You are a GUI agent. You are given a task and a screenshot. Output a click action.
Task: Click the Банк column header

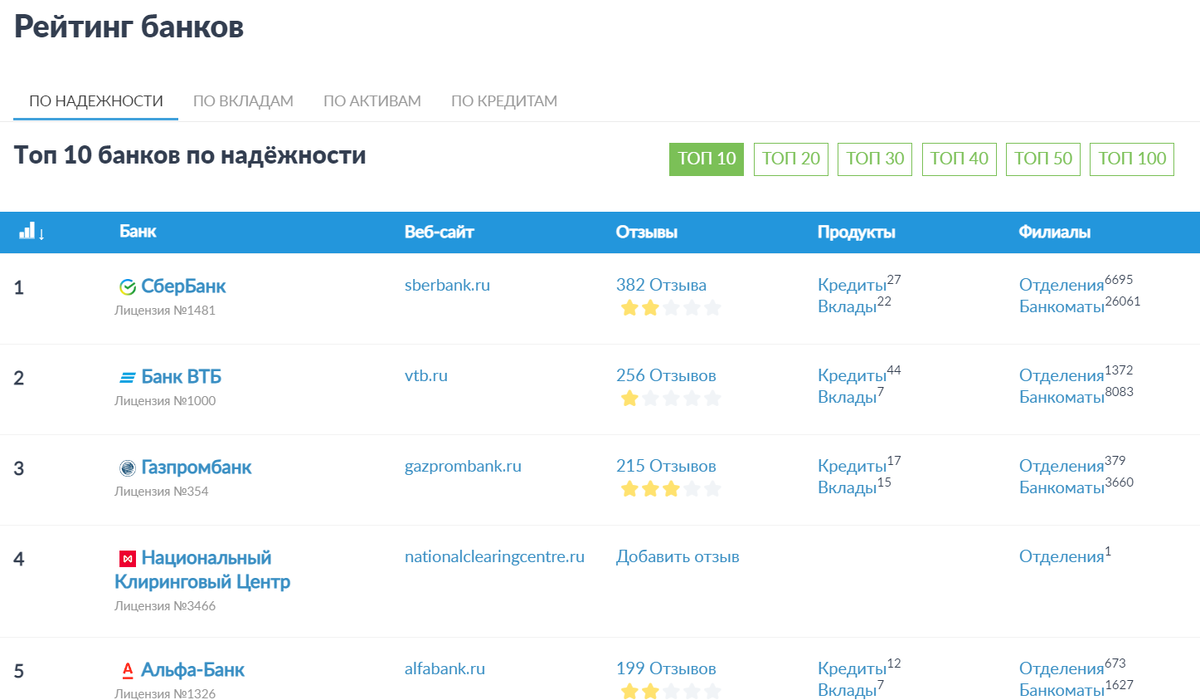[x=138, y=232]
